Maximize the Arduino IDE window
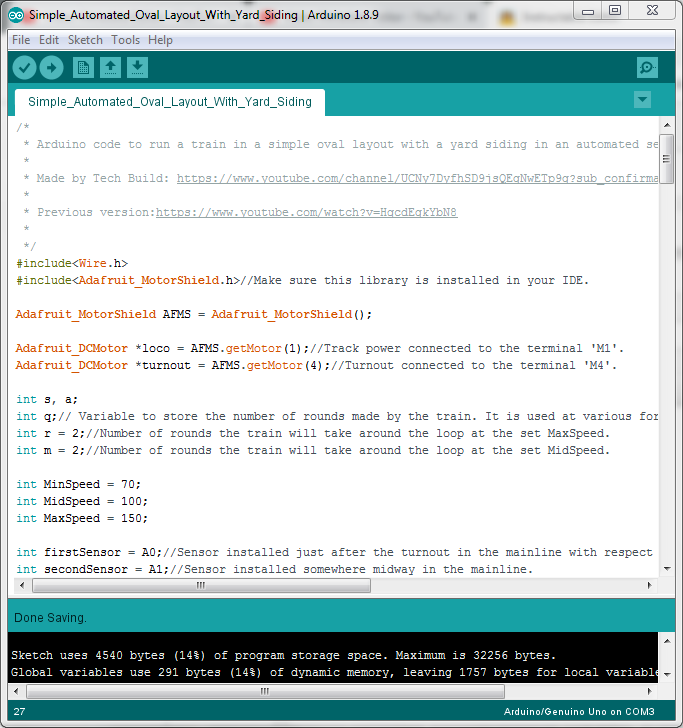Image resolution: width=683 pixels, height=728 pixels. coord(615,10)
